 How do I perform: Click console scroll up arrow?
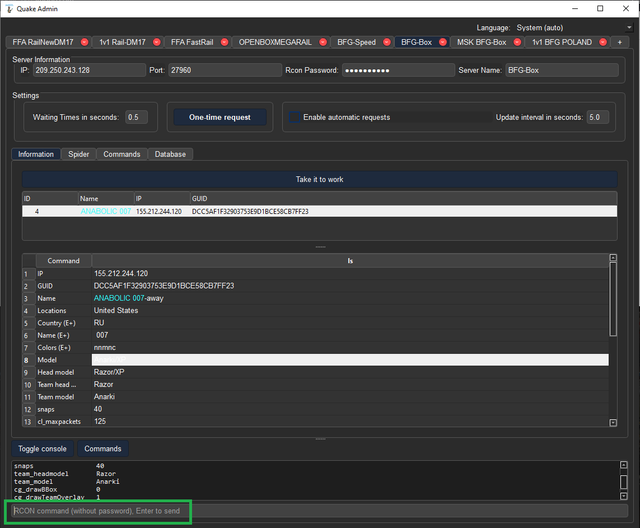point(624,465)
